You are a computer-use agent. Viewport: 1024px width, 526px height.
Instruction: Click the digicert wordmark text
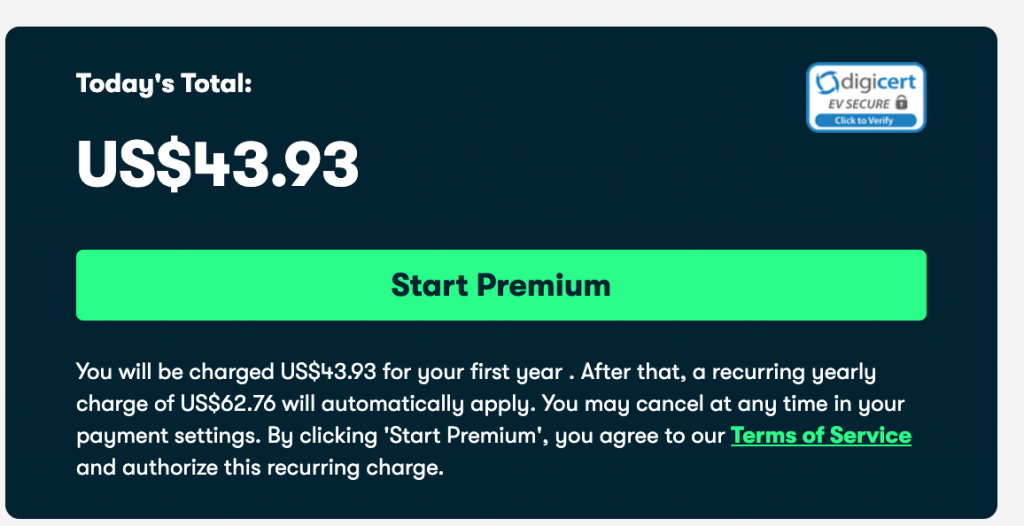pos(878,82)
